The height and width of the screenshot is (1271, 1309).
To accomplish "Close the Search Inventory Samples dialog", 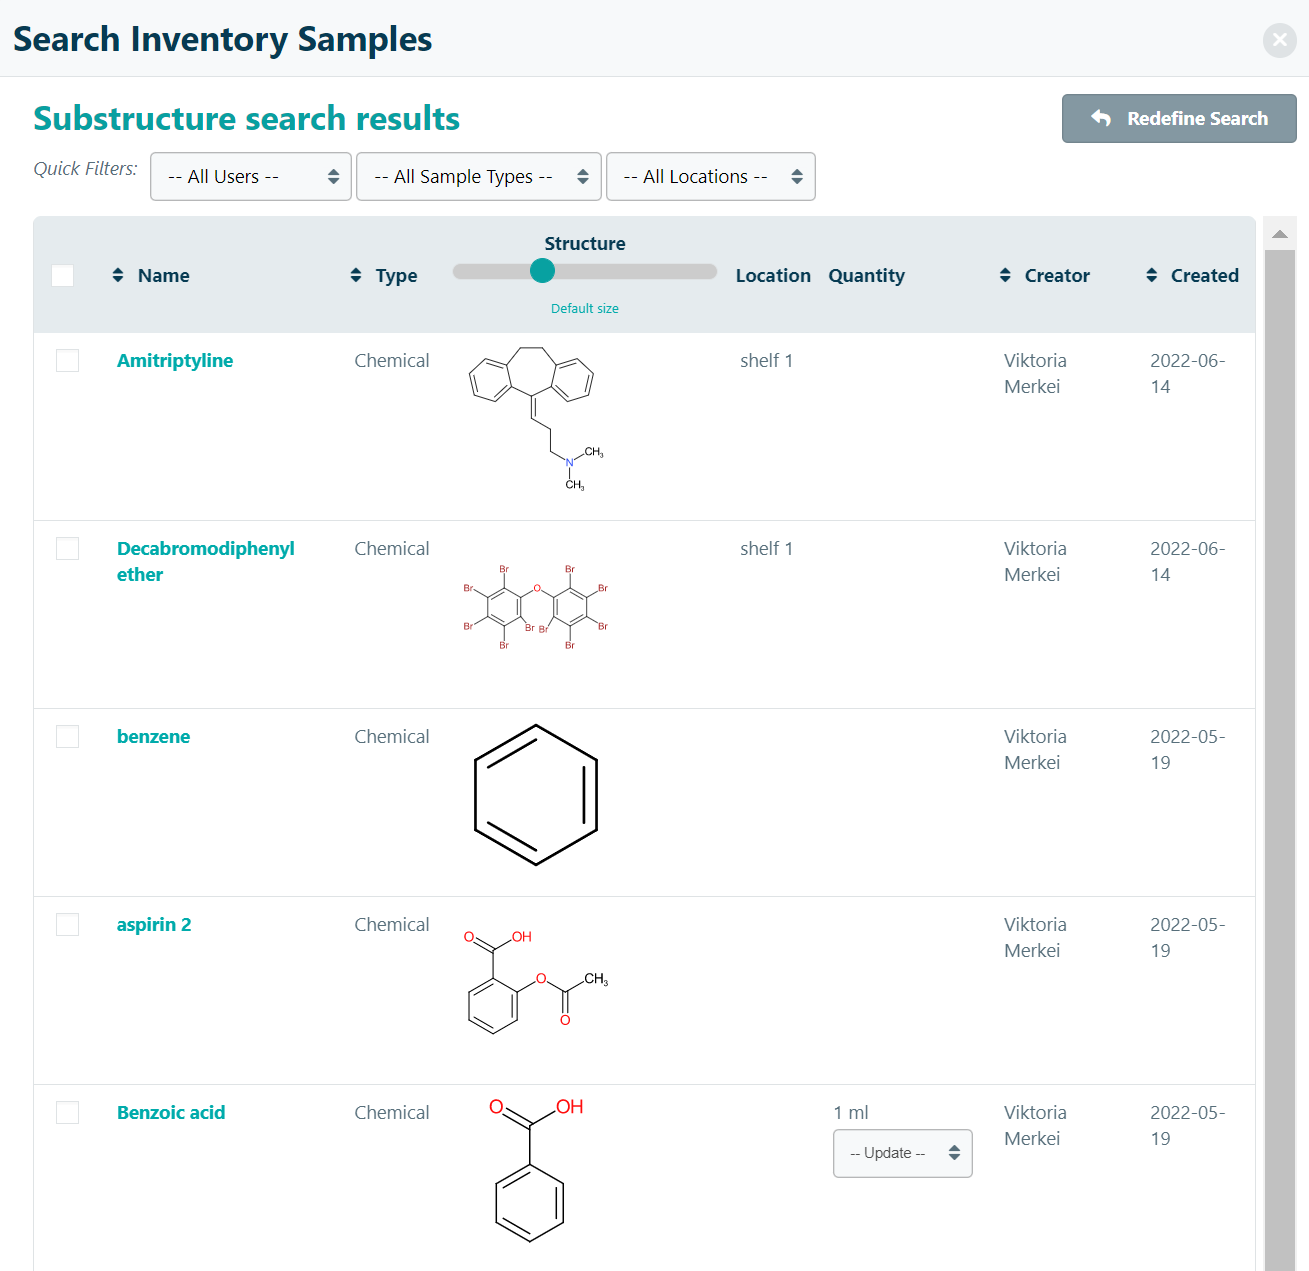I will 1279,40.
